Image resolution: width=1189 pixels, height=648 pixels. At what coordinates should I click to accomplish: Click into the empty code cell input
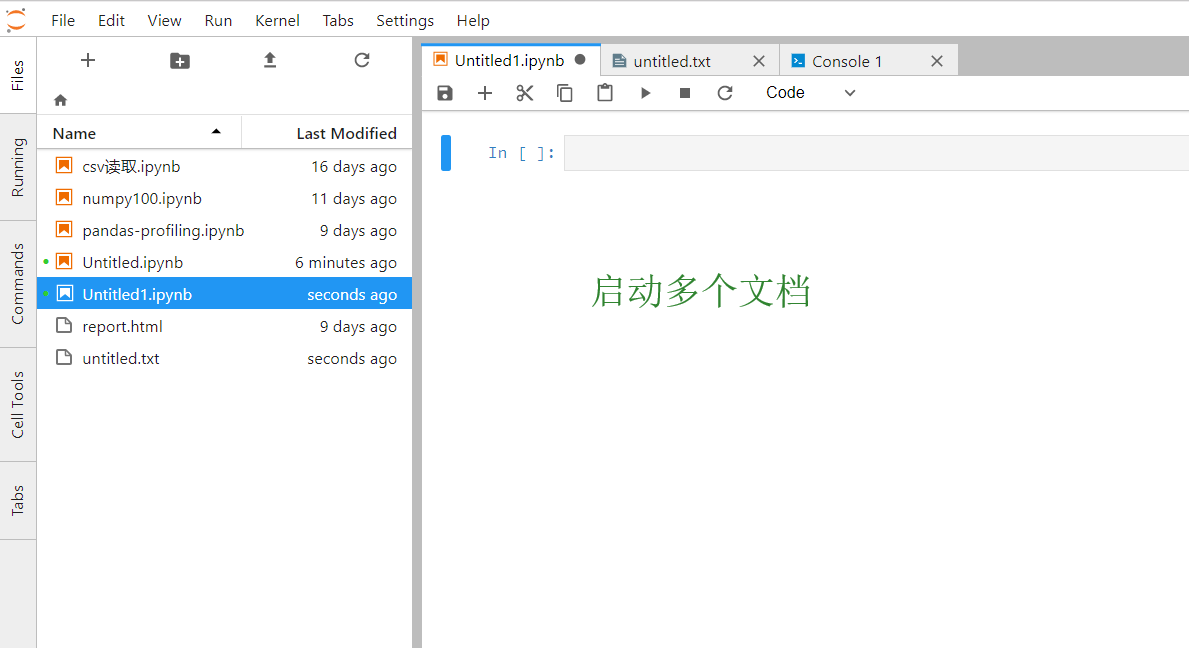point(877,153)
